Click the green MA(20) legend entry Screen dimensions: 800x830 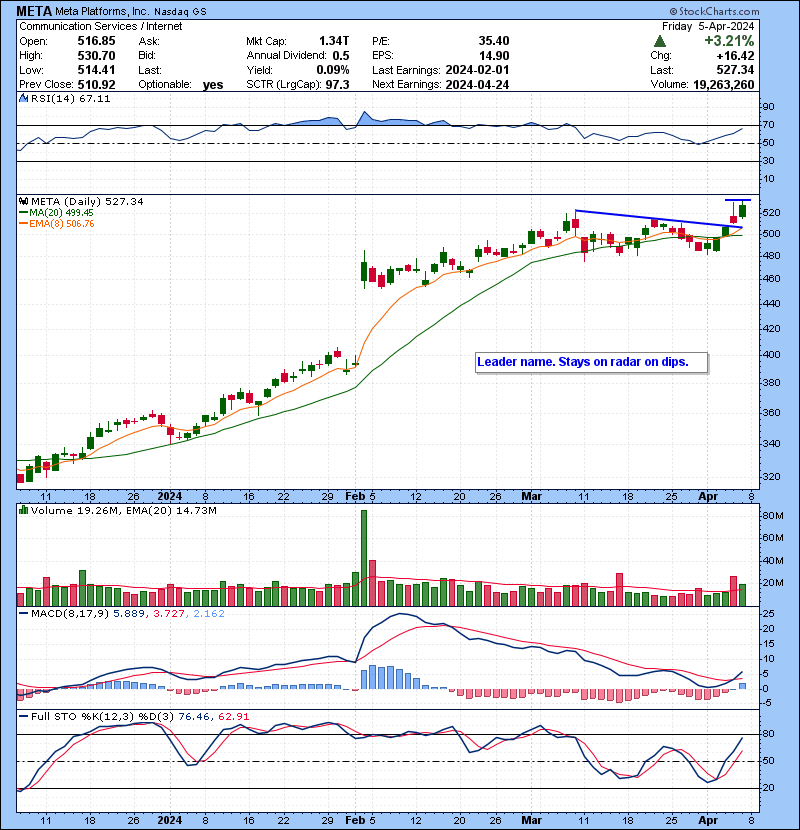(56, 212)
